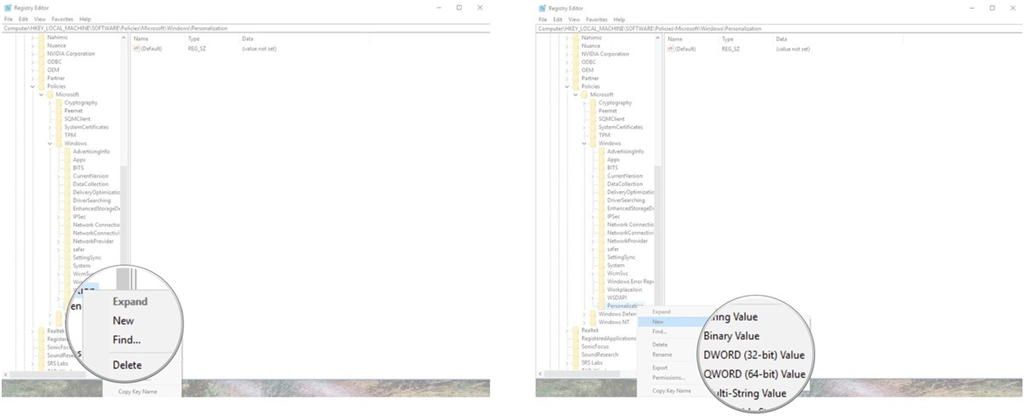Click the Personalization folder icon in right window

click(x=601, y=306)
